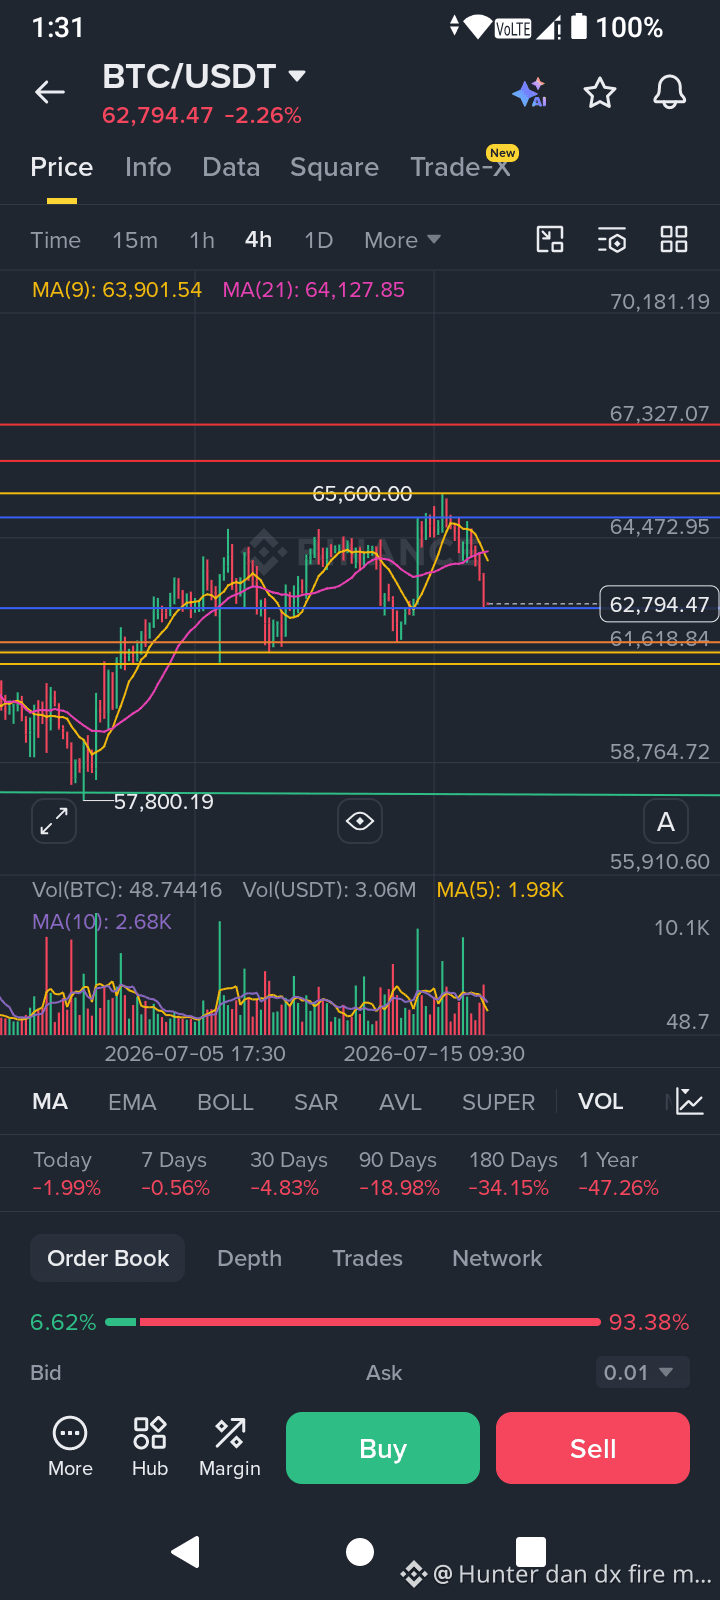Open the Trade-X tab
The width and height of the screenshot is (720, 1600).
(x=461, y=167)
